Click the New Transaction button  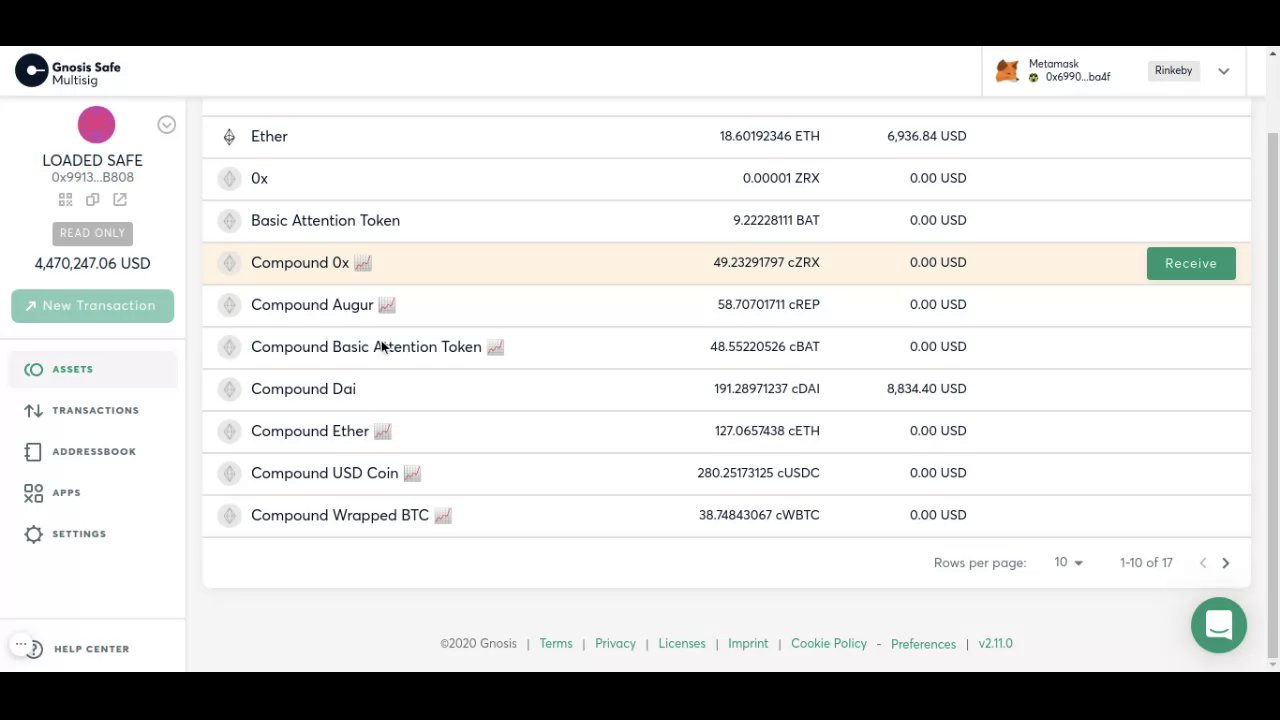(92, 306)
